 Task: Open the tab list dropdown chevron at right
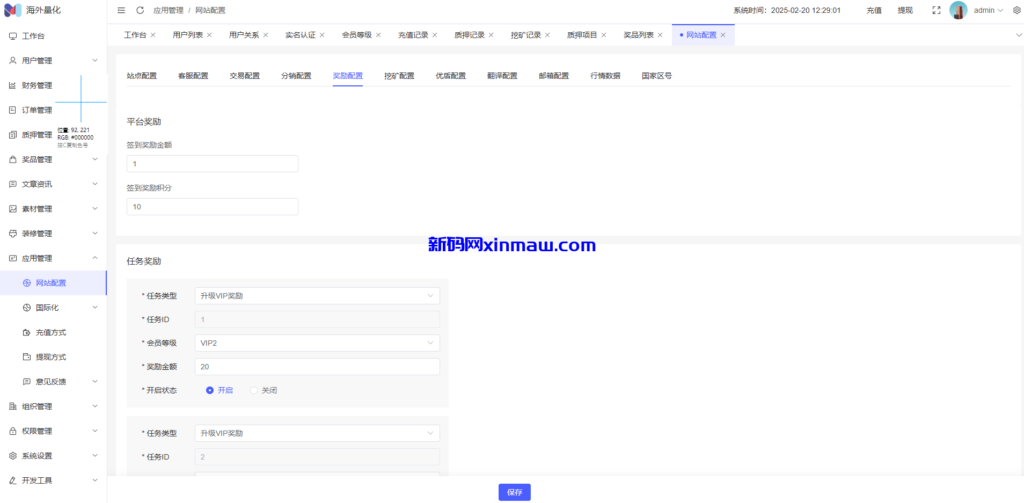(1018, 35)
